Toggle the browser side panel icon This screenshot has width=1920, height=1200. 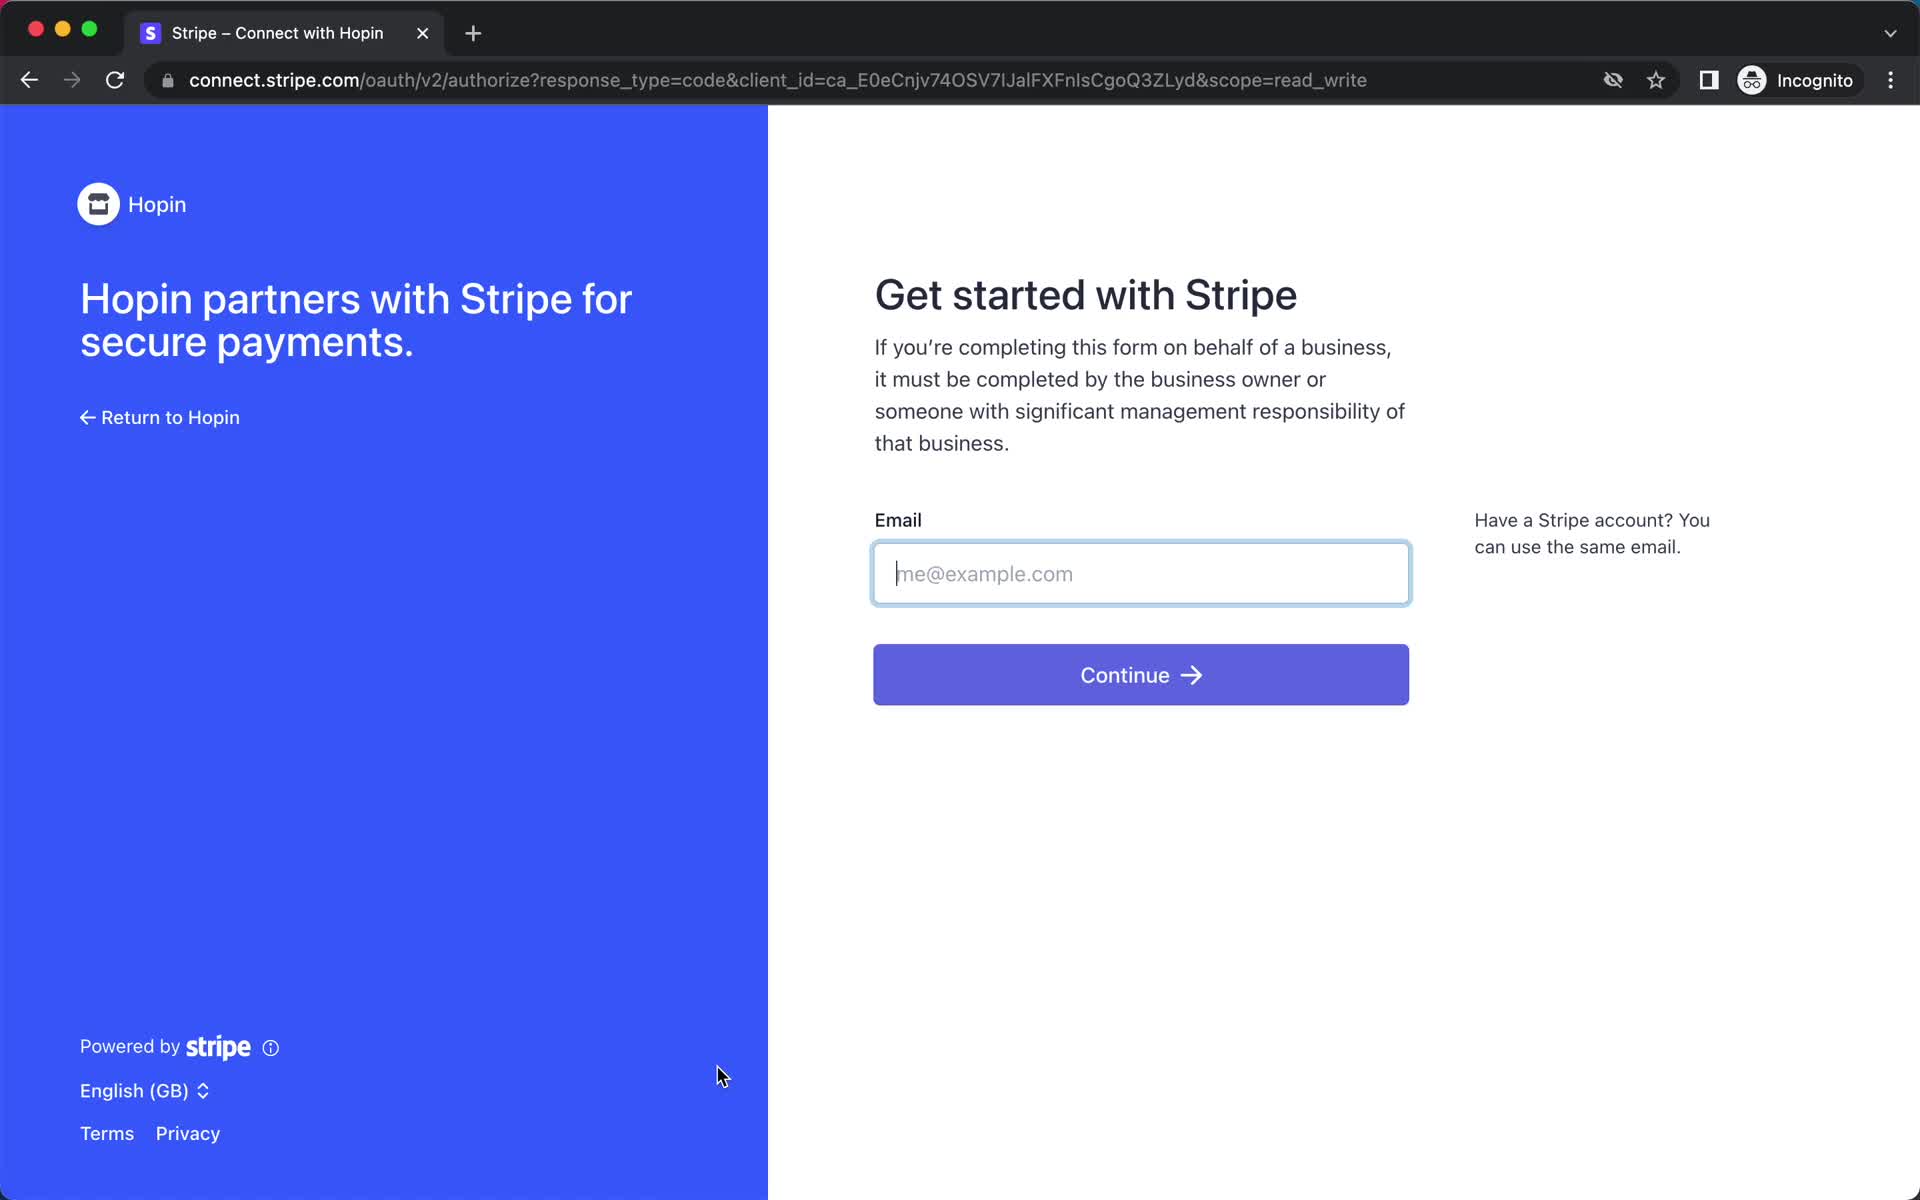(1708, 80)
